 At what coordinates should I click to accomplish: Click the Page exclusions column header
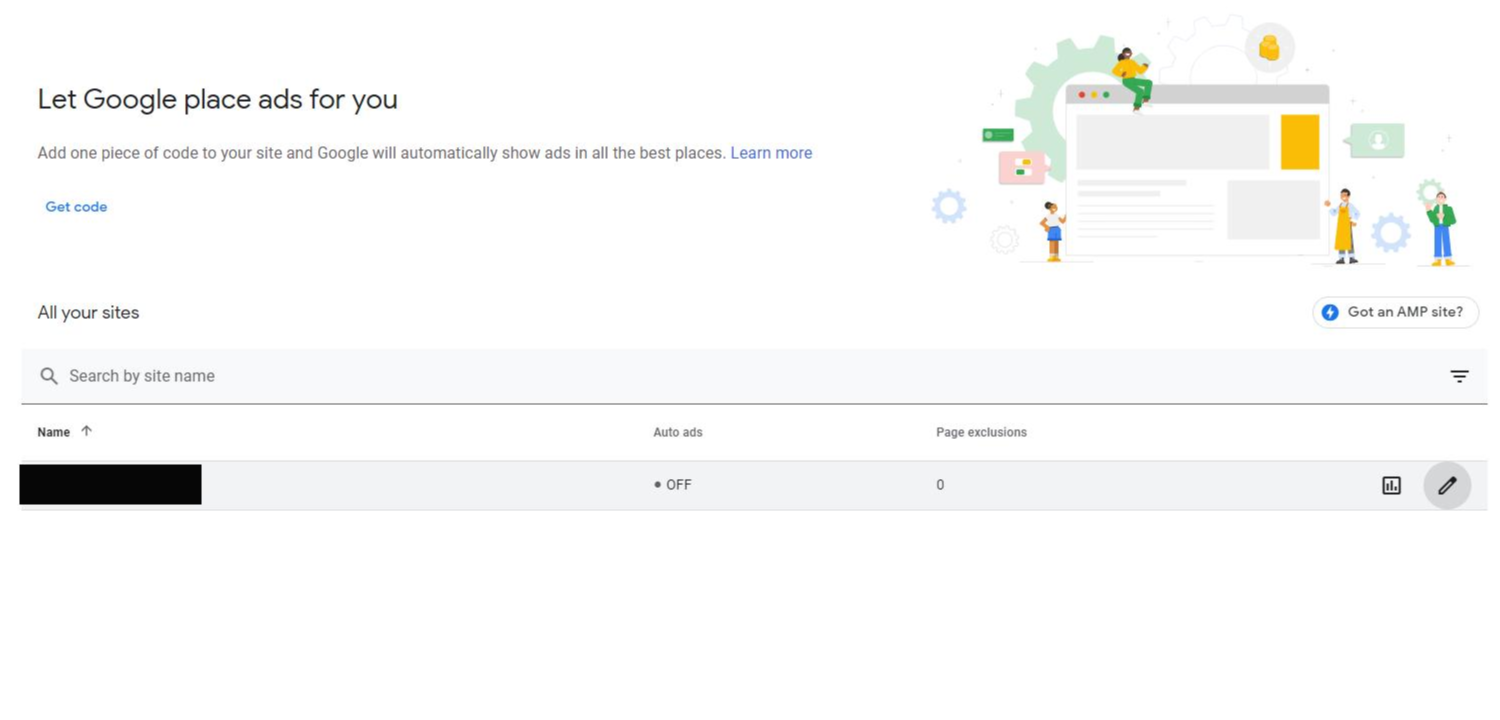pos(981,432)
